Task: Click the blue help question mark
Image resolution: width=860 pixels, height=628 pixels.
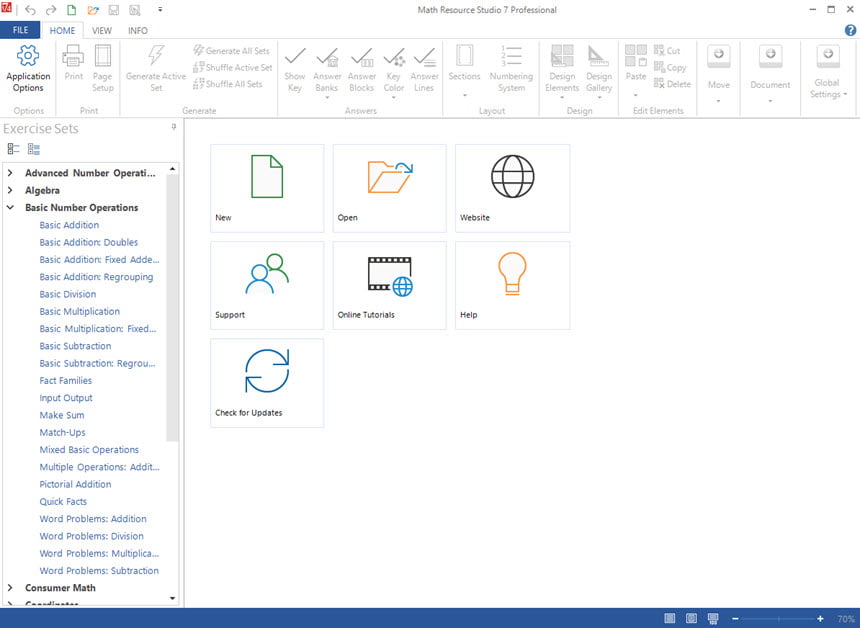Action: 851,31
